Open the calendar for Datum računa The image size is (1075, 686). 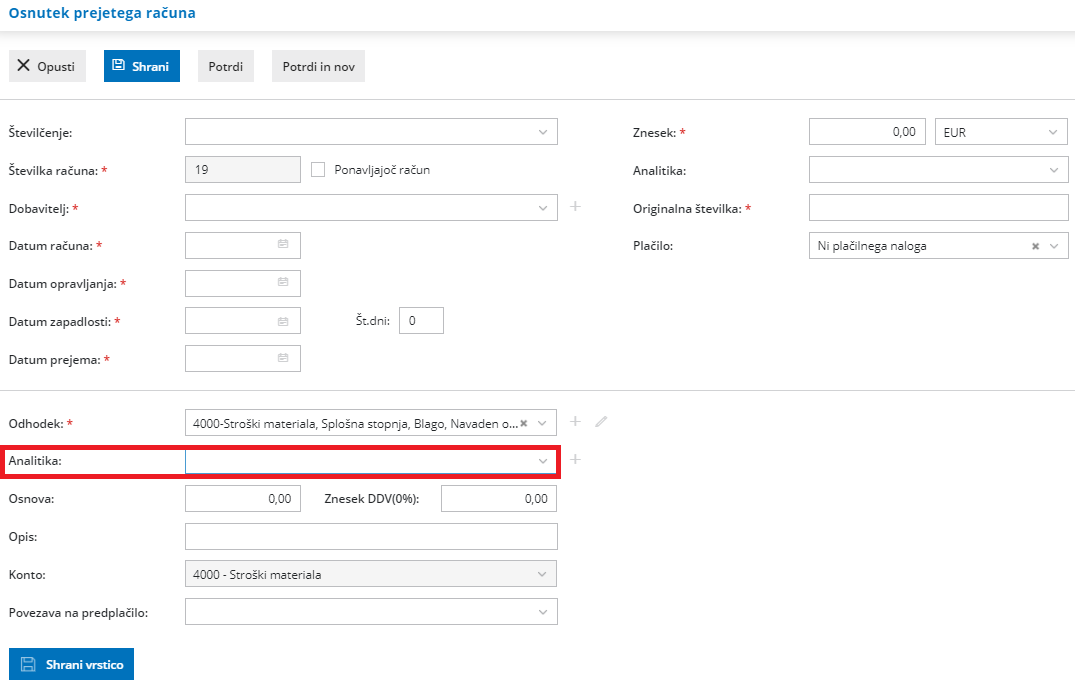point(282,244)
